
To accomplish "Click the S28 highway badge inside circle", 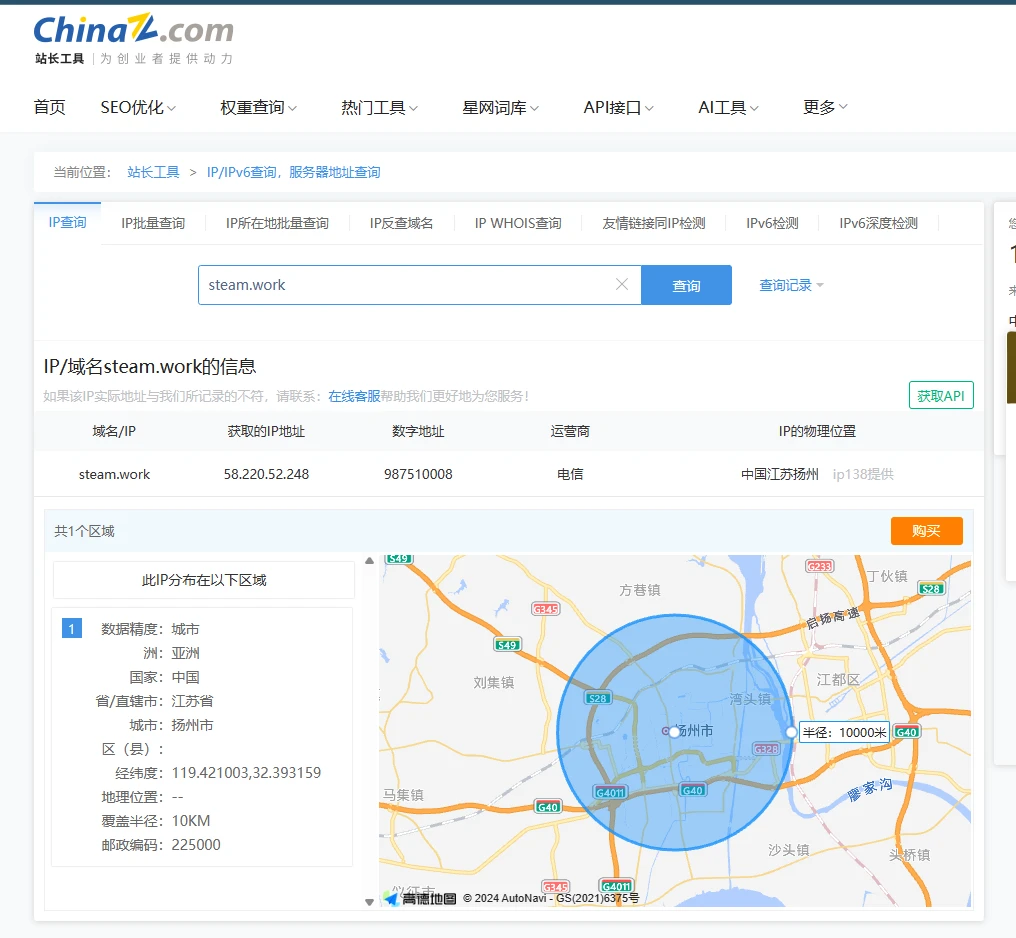I will (x=598, y=698).
